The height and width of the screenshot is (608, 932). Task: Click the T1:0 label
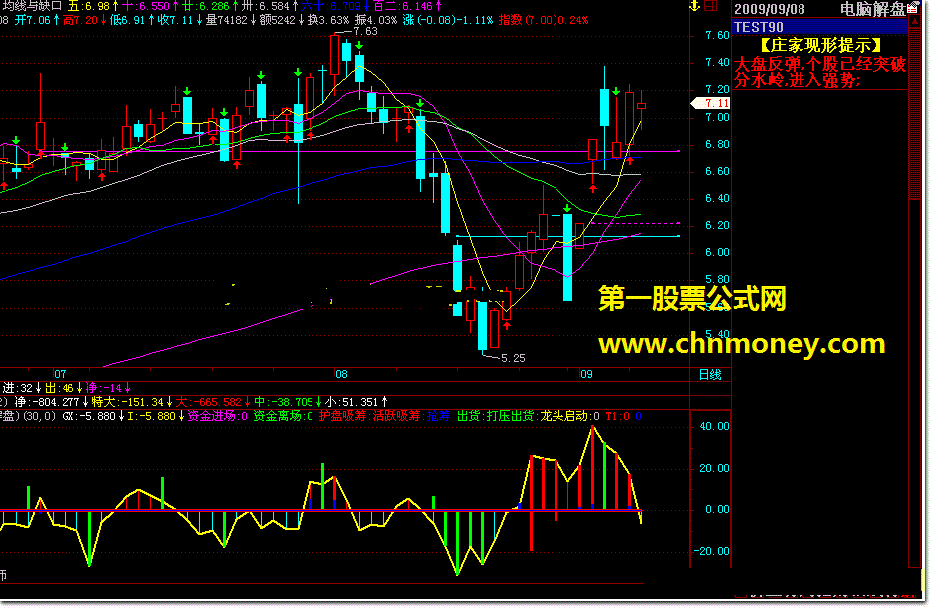point(618,417)
